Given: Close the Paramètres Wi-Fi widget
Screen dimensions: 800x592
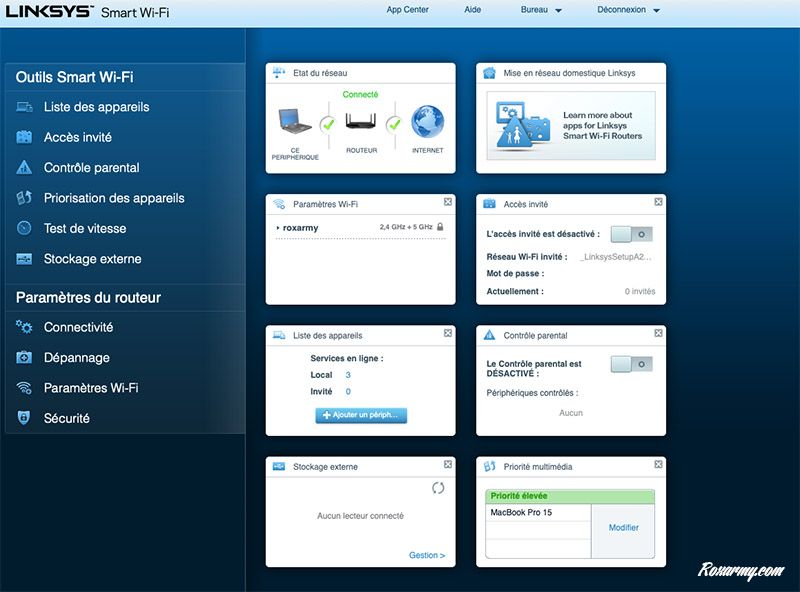Looking at the screenshot, I should pos(447,202).
